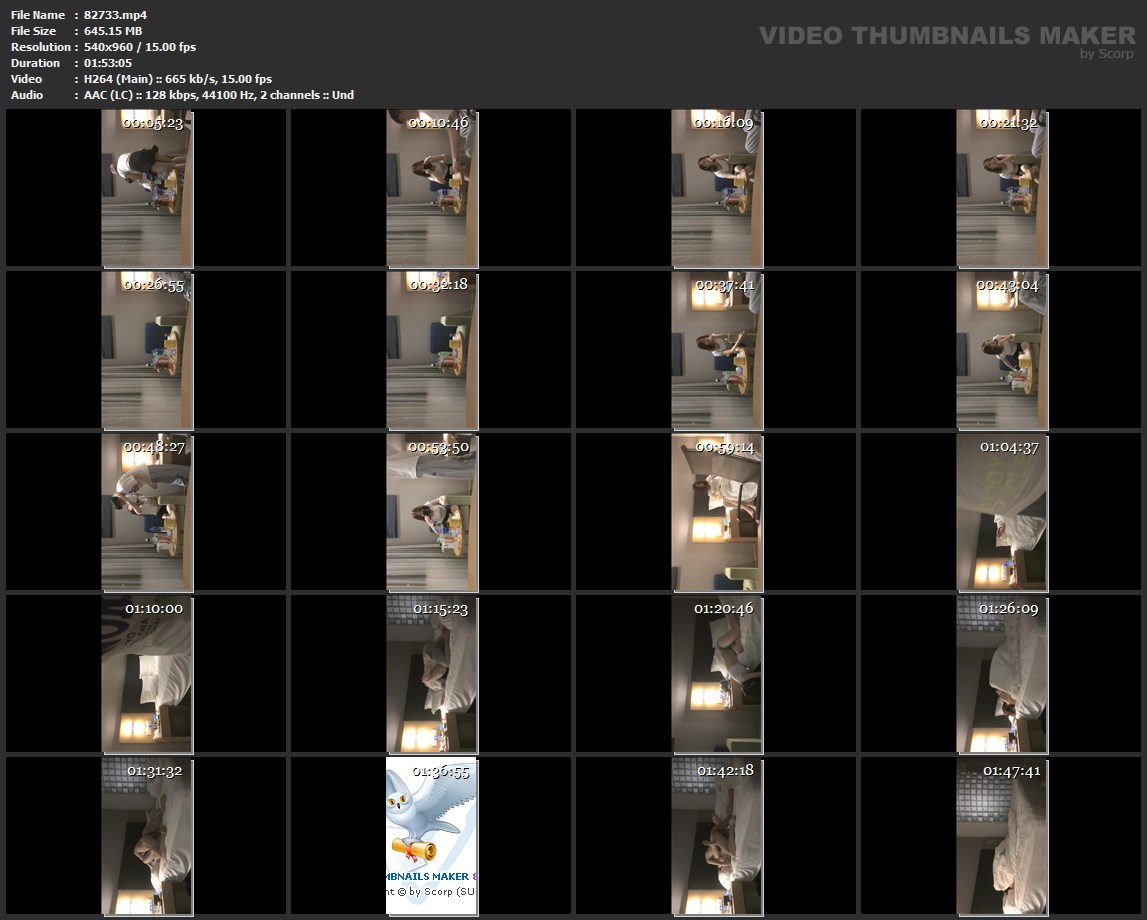Click the AAC audio info line
1147x920 pixels.
tap(219, 95)
